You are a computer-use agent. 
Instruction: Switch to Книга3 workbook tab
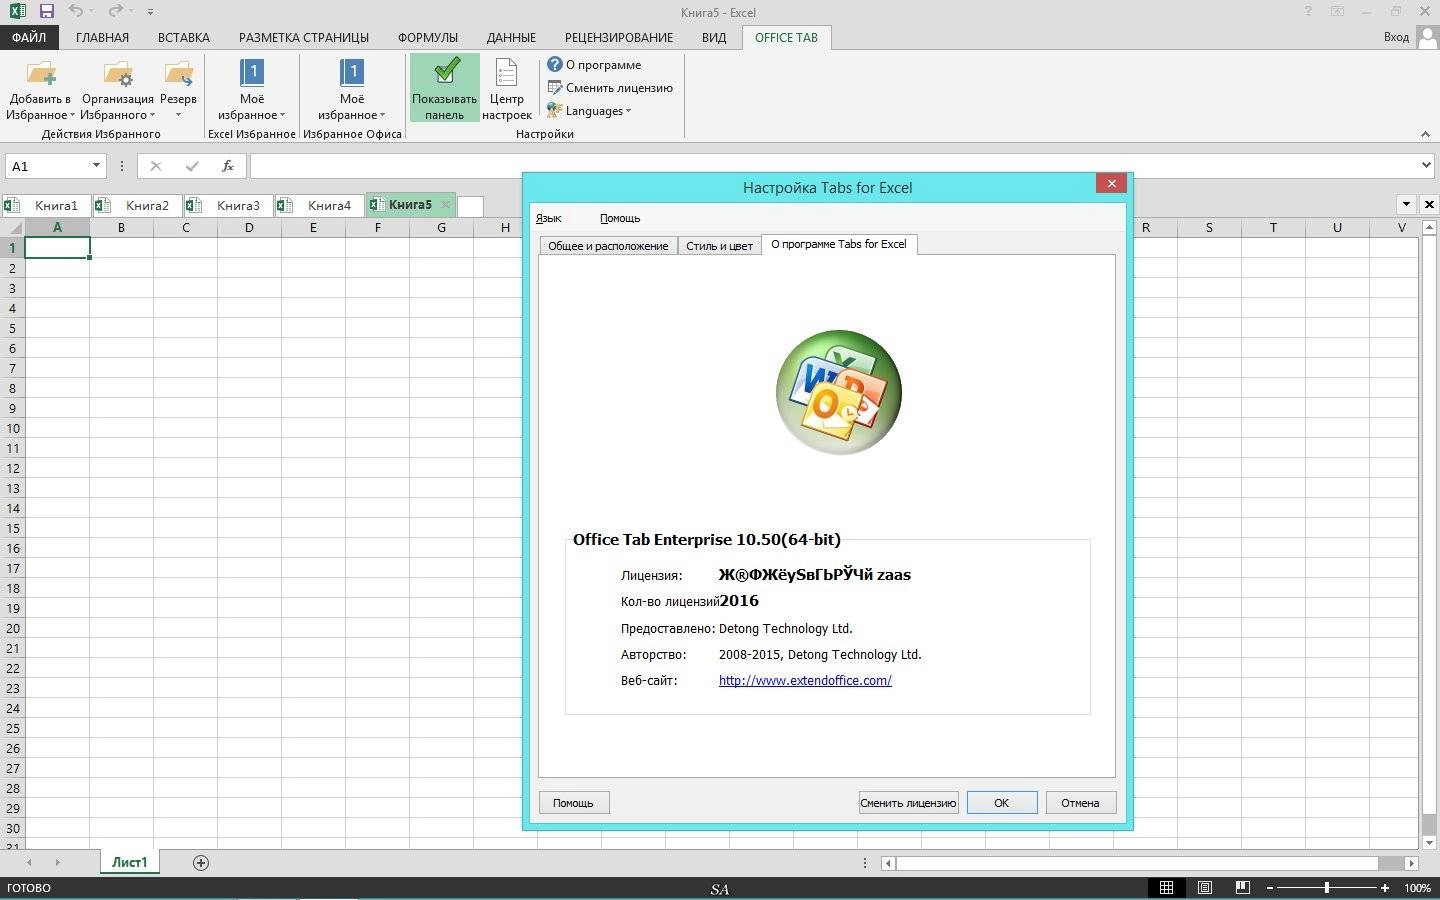pyautogui.click(x=228, y=205)
